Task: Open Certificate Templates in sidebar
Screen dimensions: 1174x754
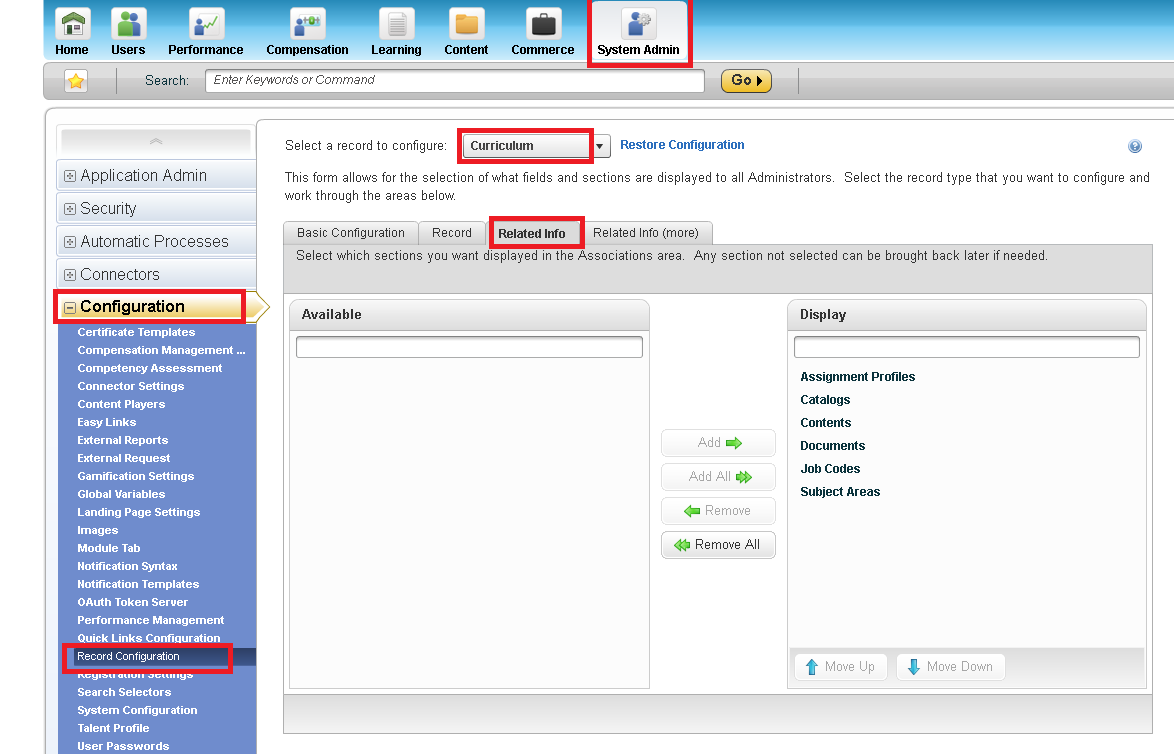Action: pos(136,332)
